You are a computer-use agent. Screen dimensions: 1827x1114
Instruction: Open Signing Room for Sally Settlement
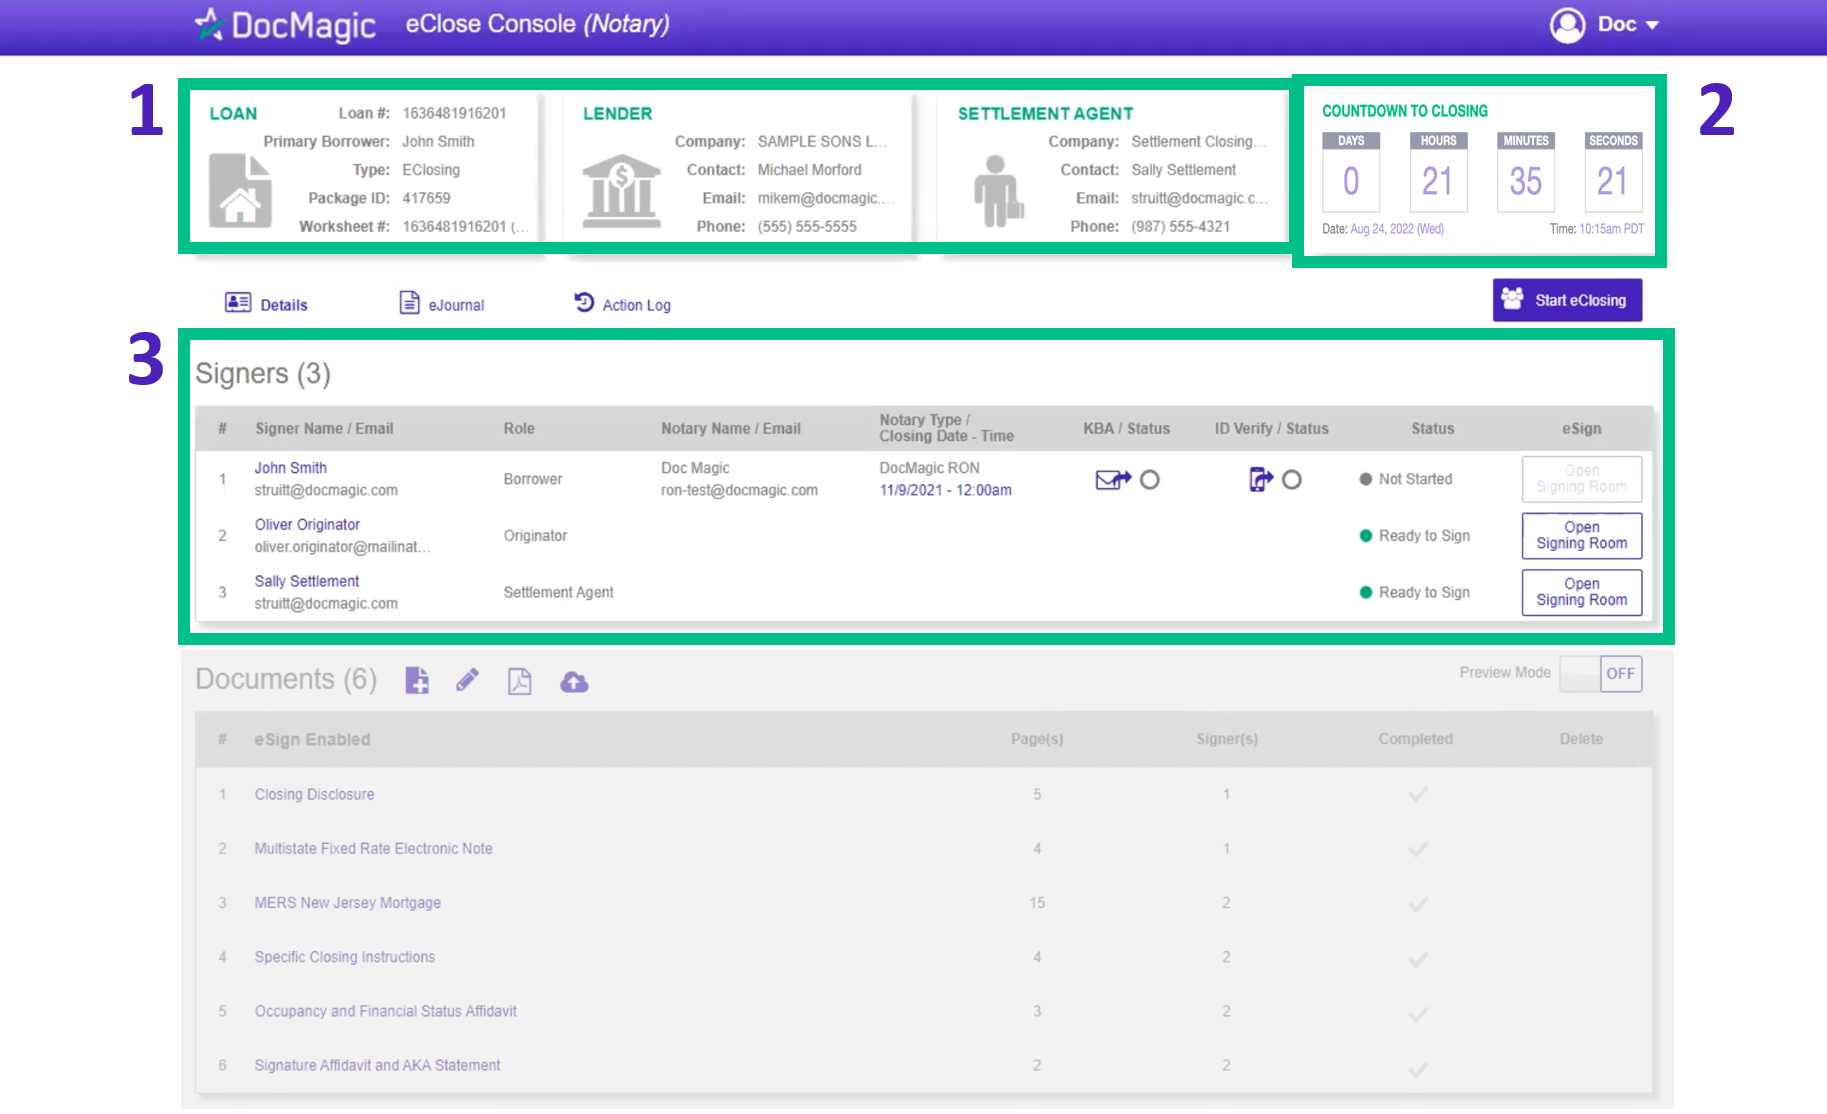(x=1581, y=592)
